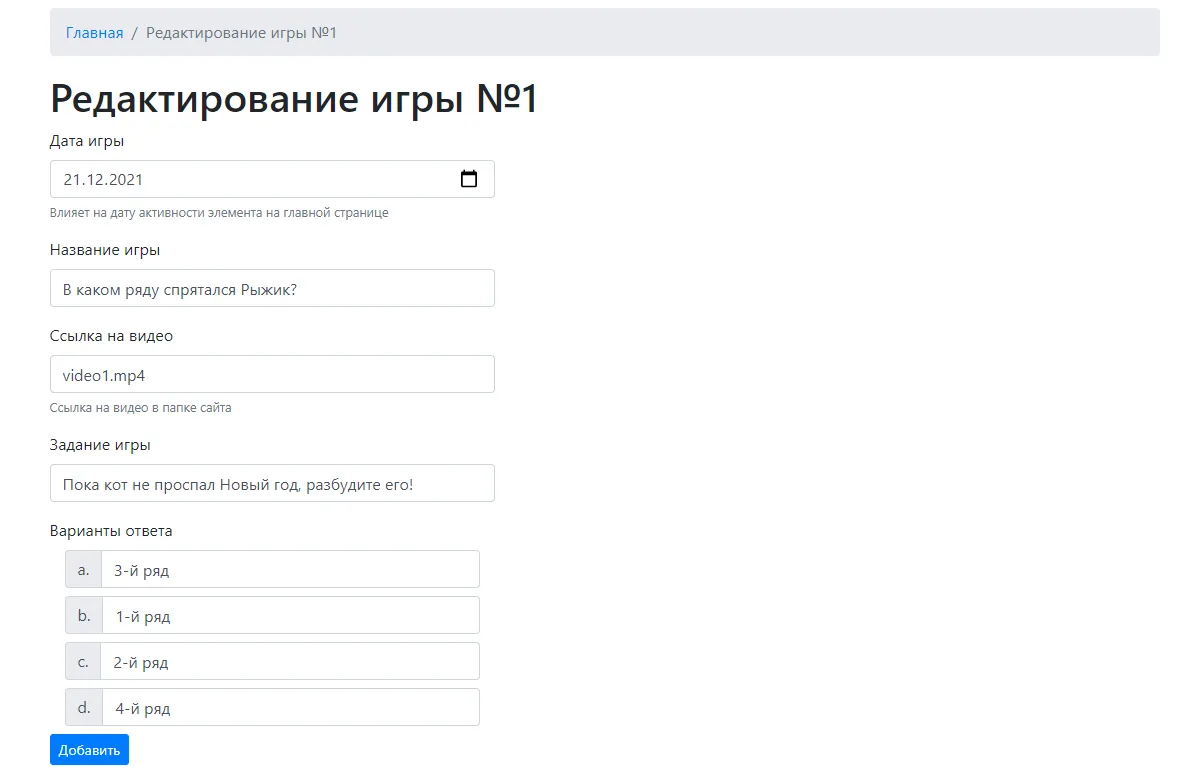Screen dimensions: 1195x776
Task: Submit the form via Добавить
Action: 89,748
